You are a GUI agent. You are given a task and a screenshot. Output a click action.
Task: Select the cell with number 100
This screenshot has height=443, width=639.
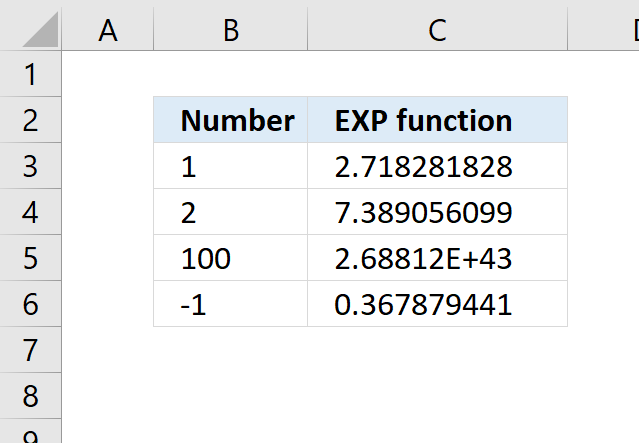[x=231, y=258]
